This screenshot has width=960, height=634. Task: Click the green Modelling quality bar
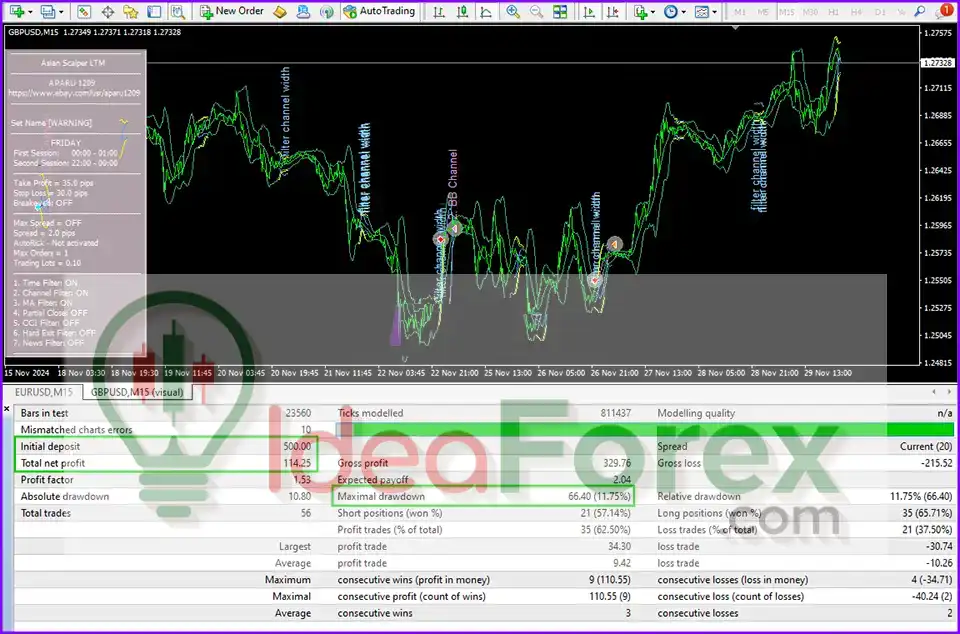pyautogui.click(x=645, y=430)
